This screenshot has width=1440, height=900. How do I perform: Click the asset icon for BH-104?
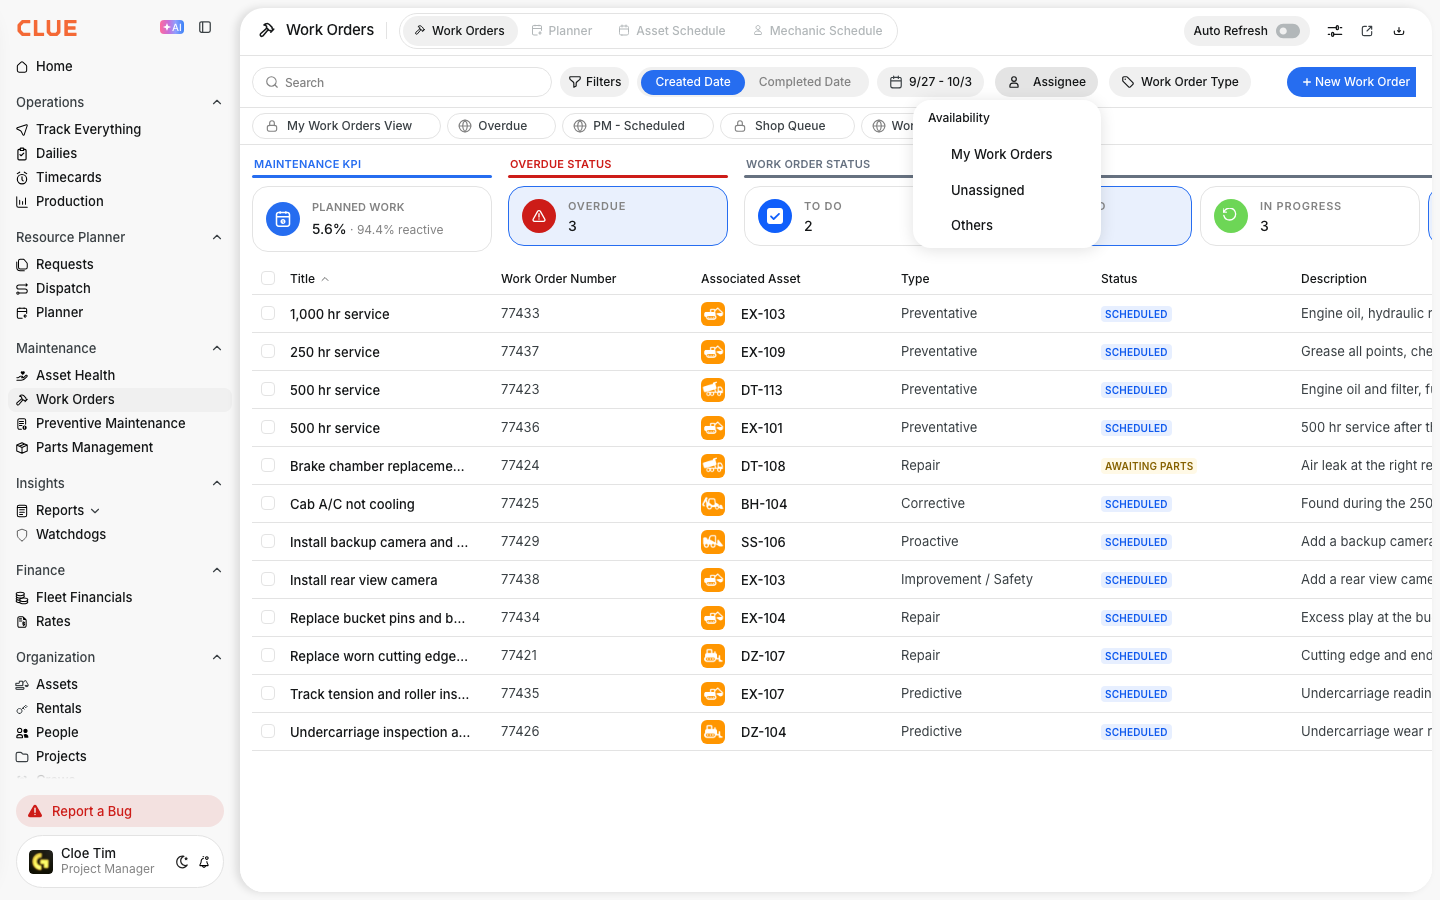pos(713,504)
